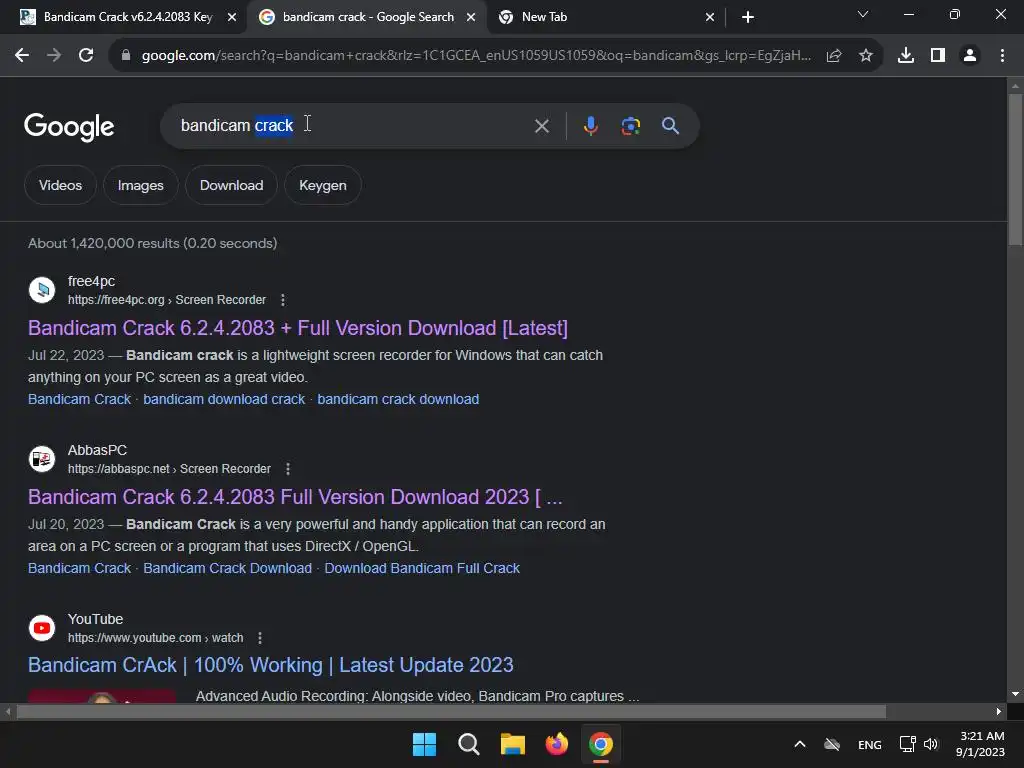
Task: Open a new tab with the plus button
Action: tap(748, 17)
